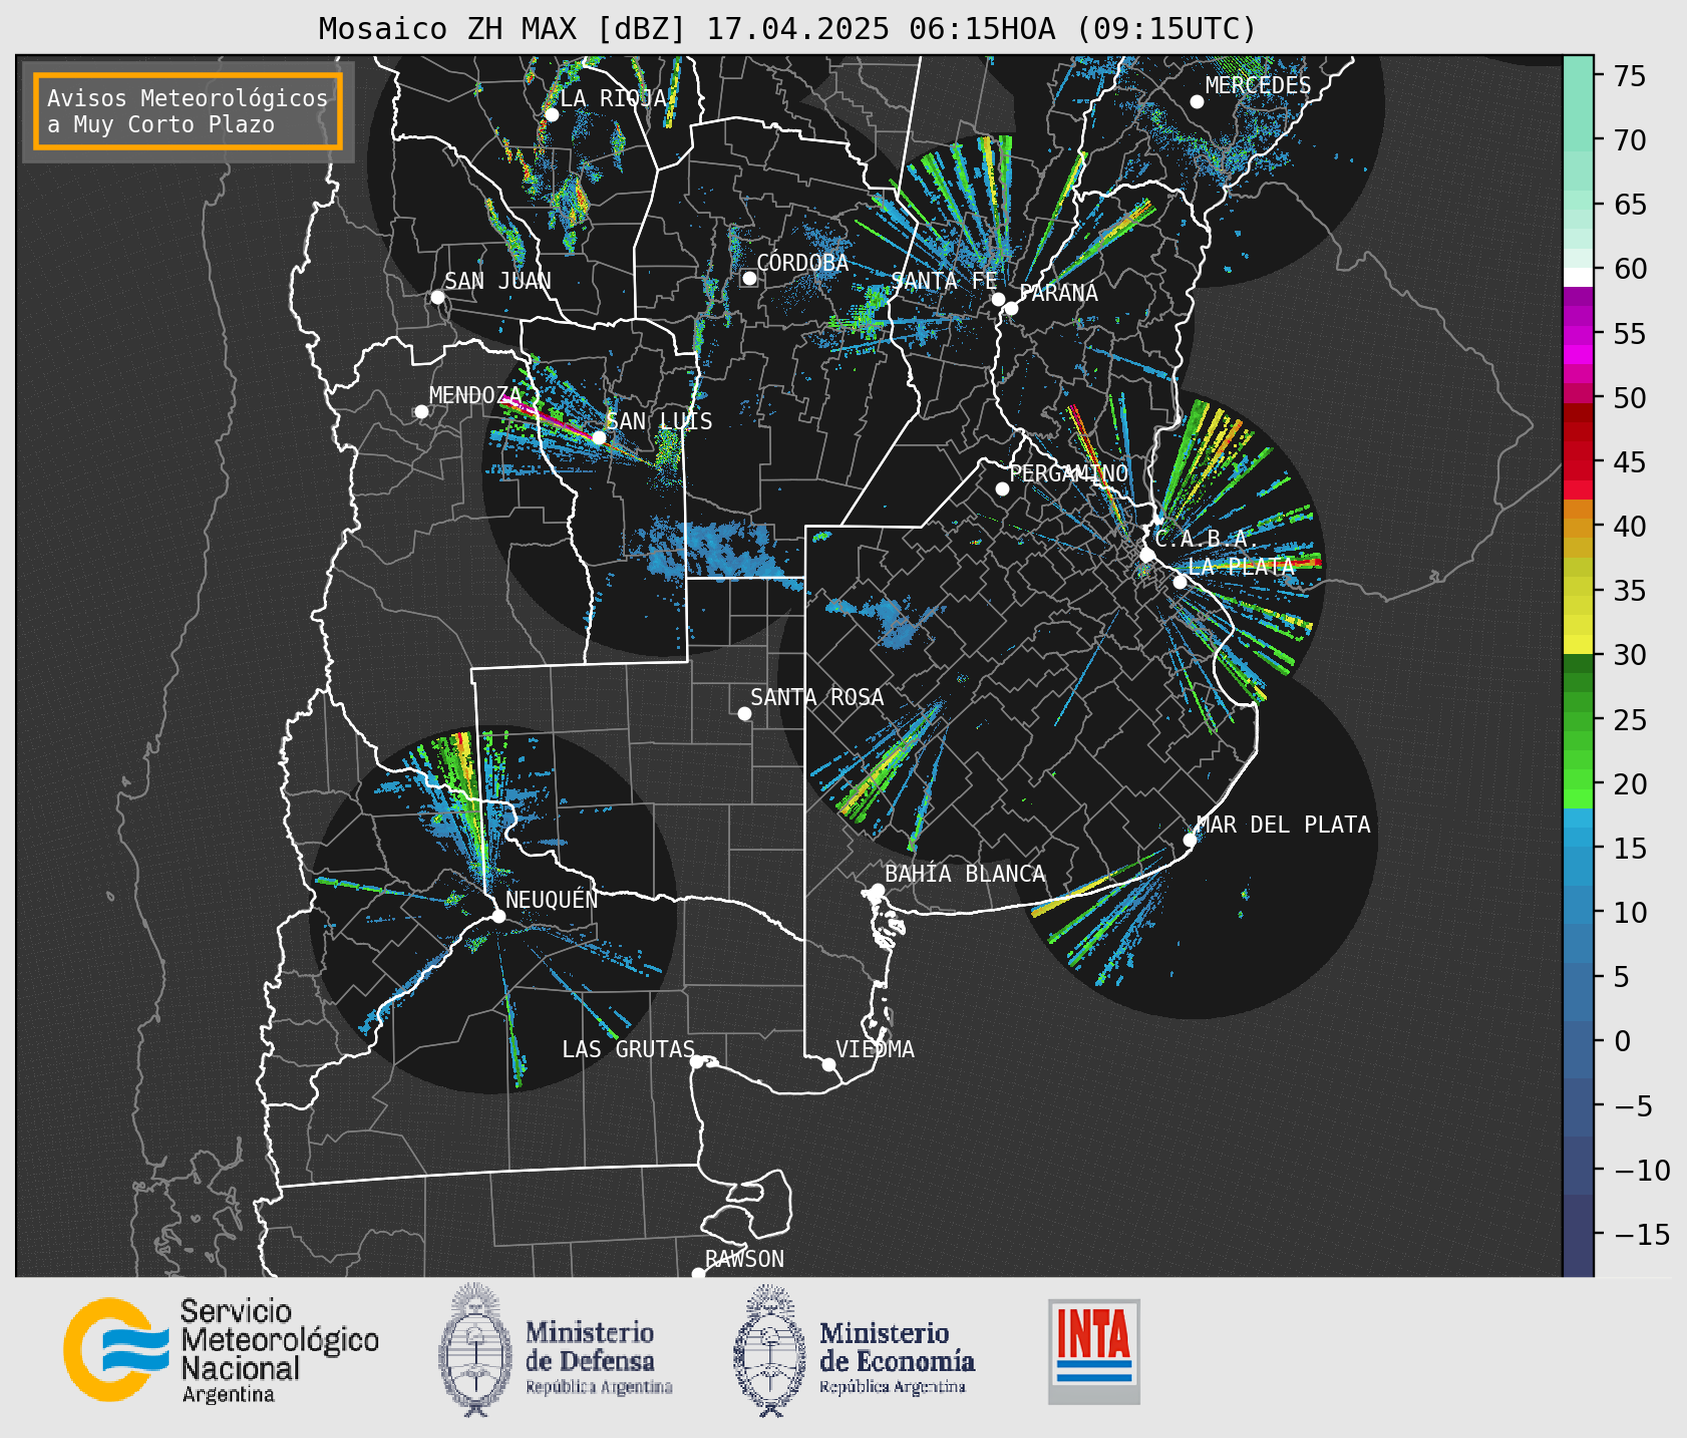The width and height of the screenshot is (1687, 1438).
Task: Click the SANTA FE city marker dot
Action: pyautogui.click(x=998, y=299)
